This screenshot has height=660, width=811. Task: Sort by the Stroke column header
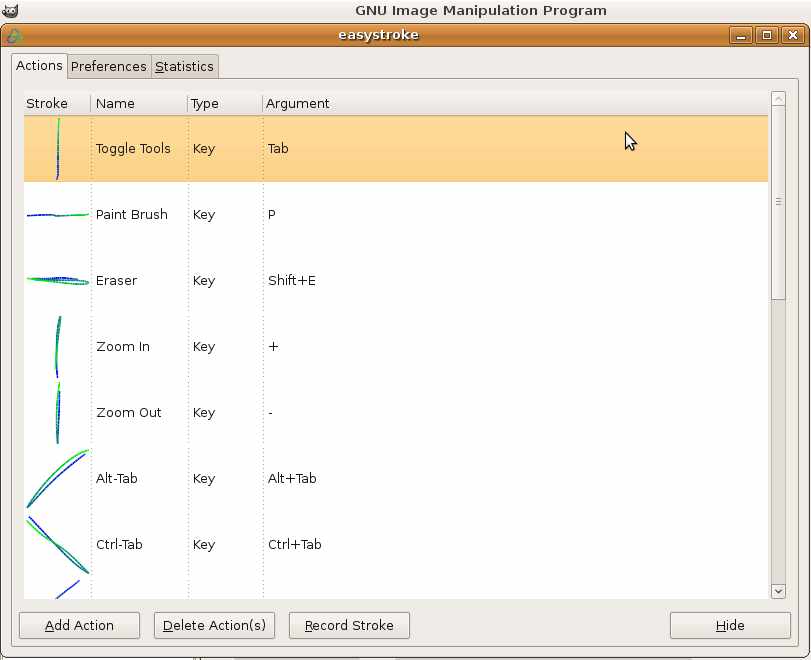[57, 103]
